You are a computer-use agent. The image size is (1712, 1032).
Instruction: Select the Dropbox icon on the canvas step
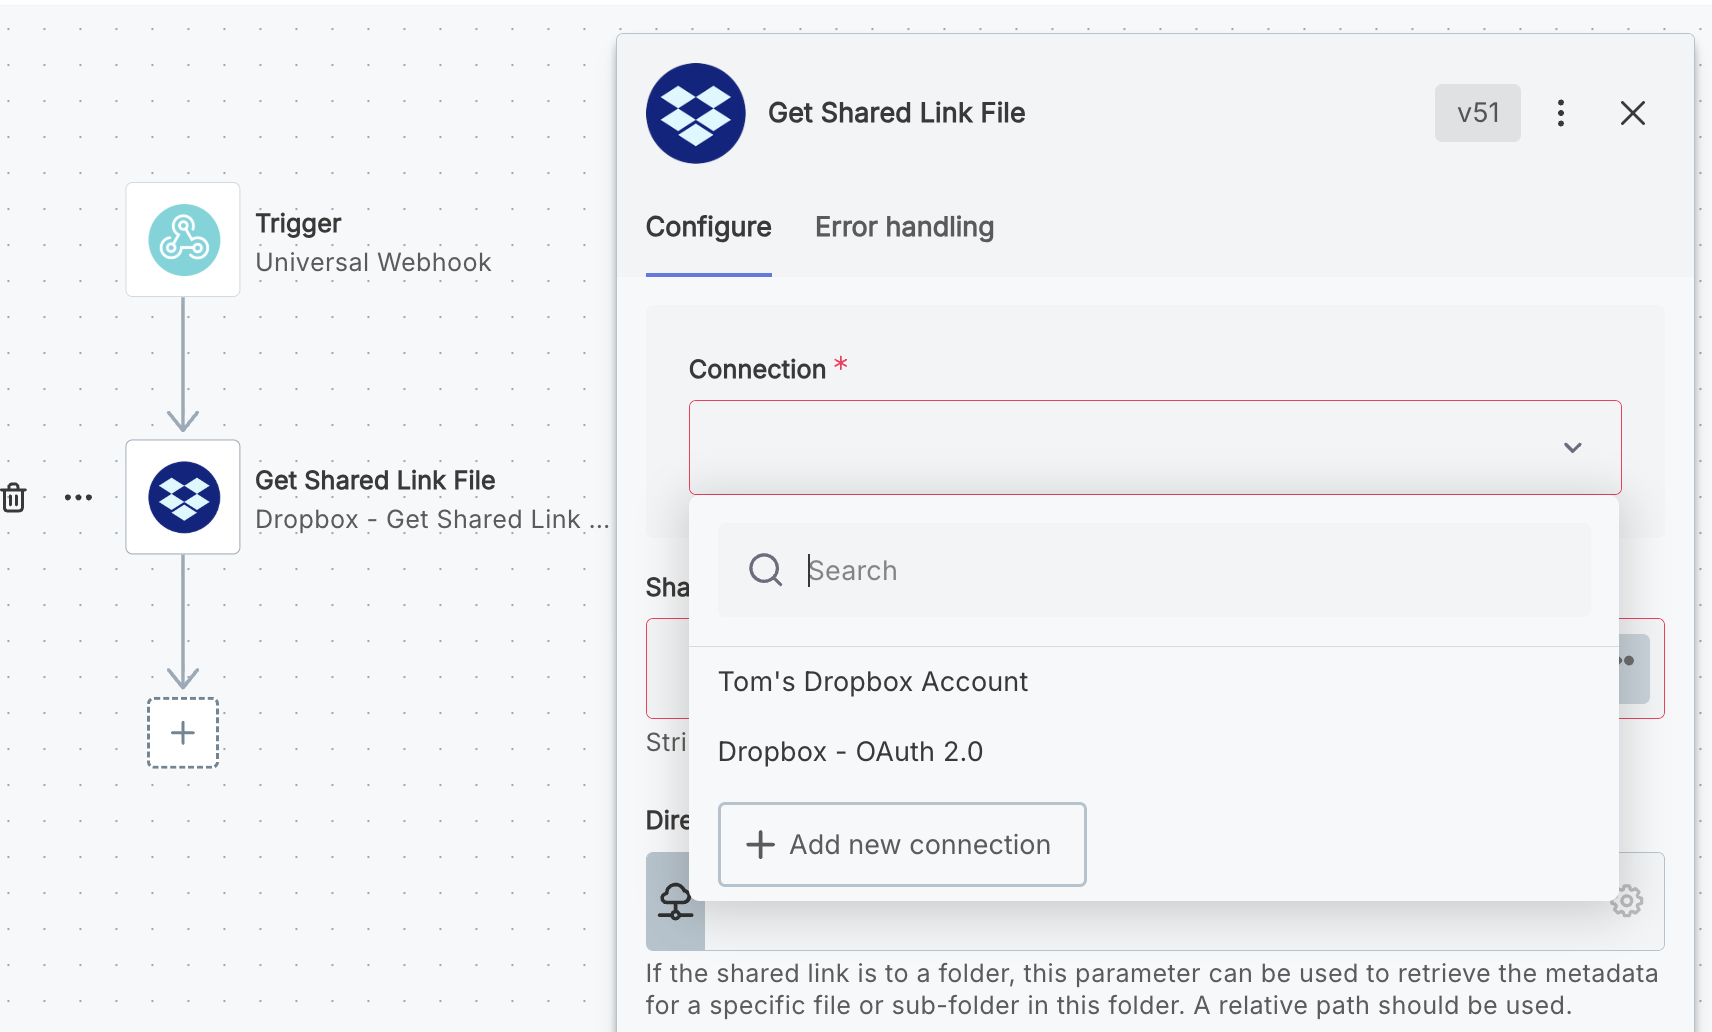(183, 497)
